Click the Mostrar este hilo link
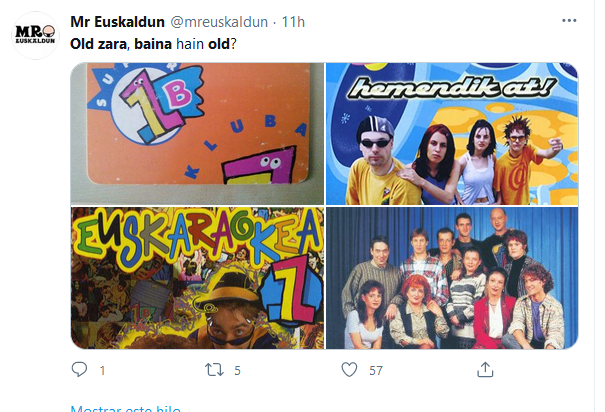Screen dimensions: 605x412 point(126,408)
